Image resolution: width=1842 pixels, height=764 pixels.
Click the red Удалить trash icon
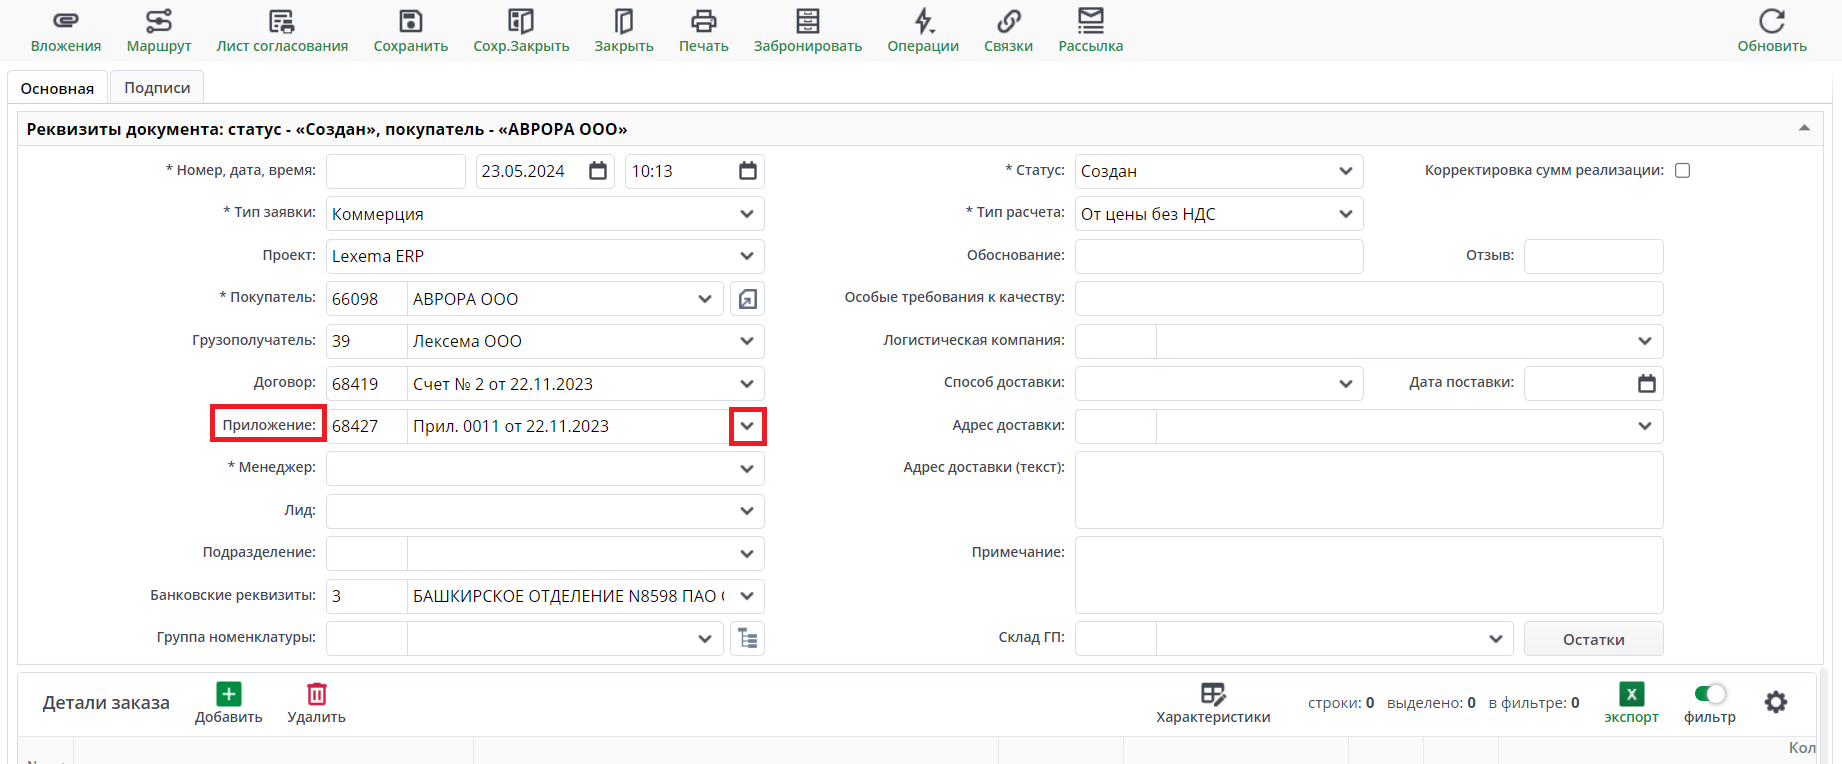tap(317, 694)
